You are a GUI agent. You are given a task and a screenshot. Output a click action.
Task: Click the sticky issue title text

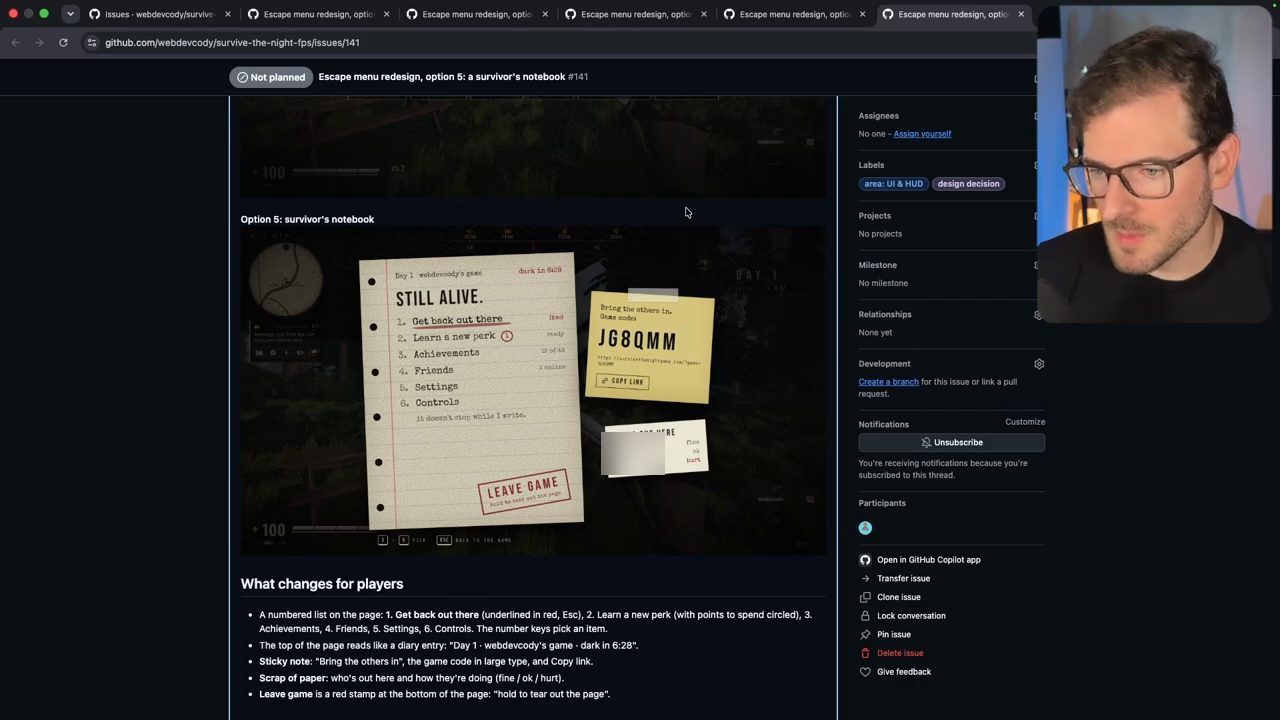[x=441, y=77]
